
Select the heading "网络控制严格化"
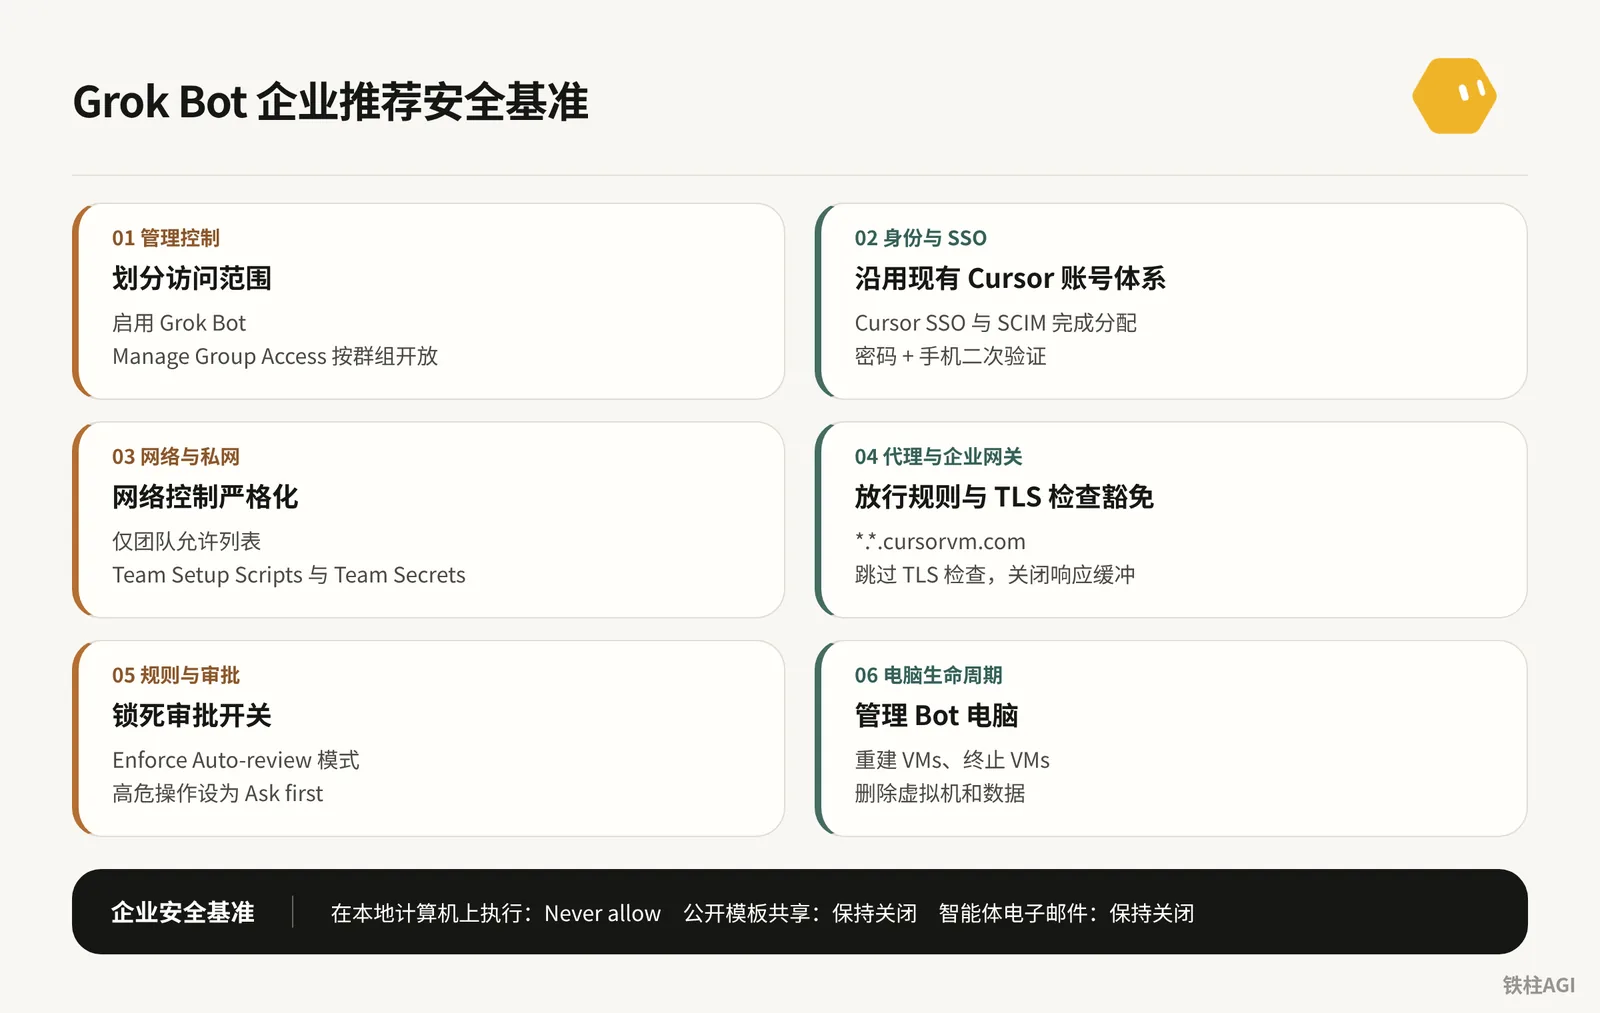[x=205, y=497]
